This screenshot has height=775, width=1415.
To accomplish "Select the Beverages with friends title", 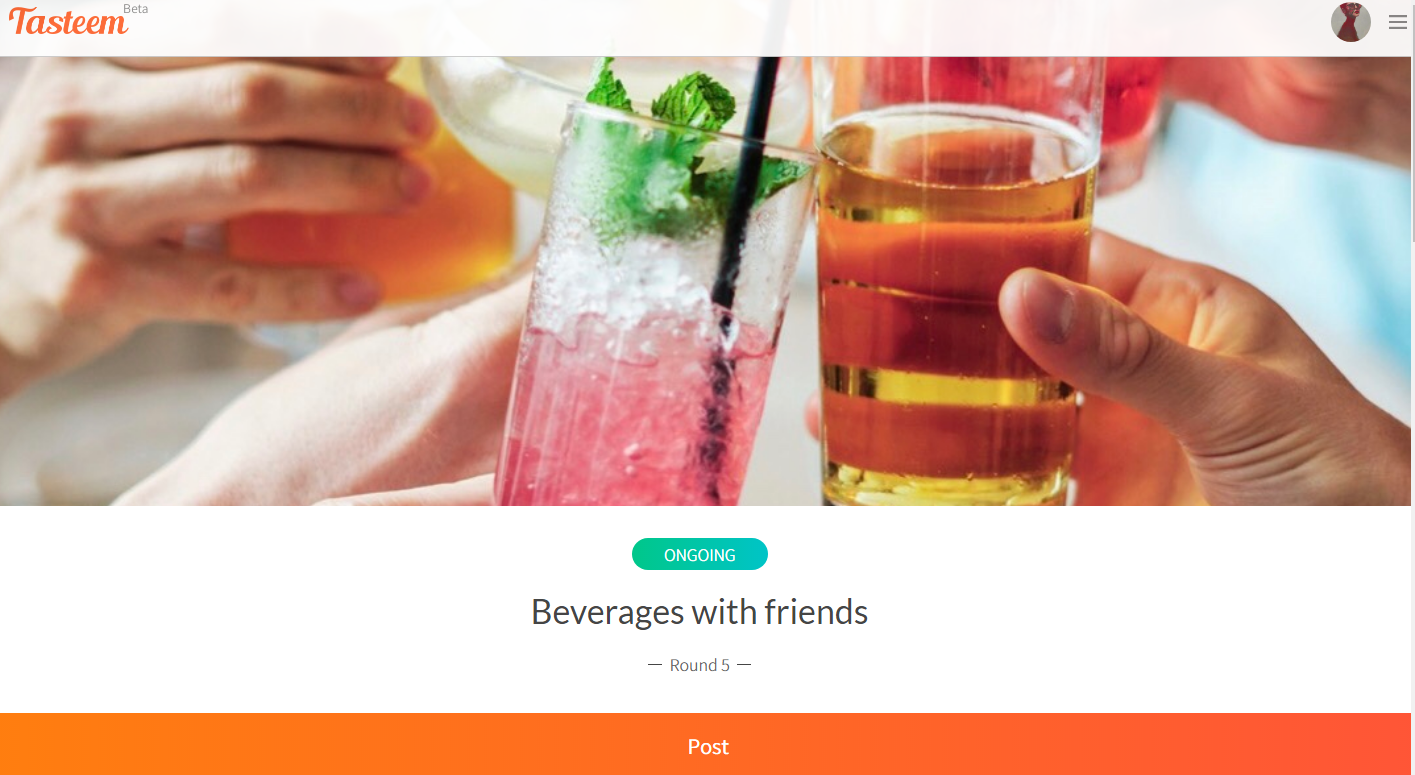I will [699, 611].
